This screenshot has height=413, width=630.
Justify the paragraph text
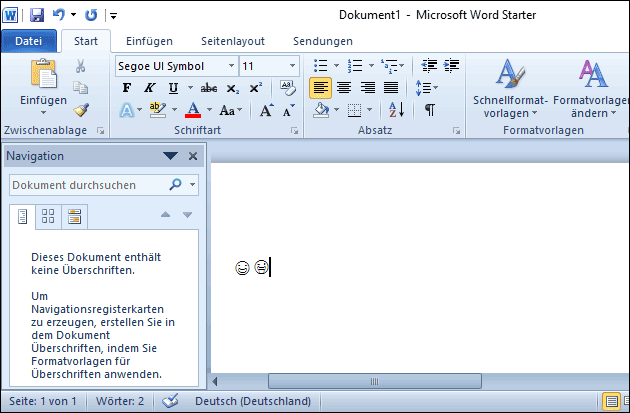[391, 88]
